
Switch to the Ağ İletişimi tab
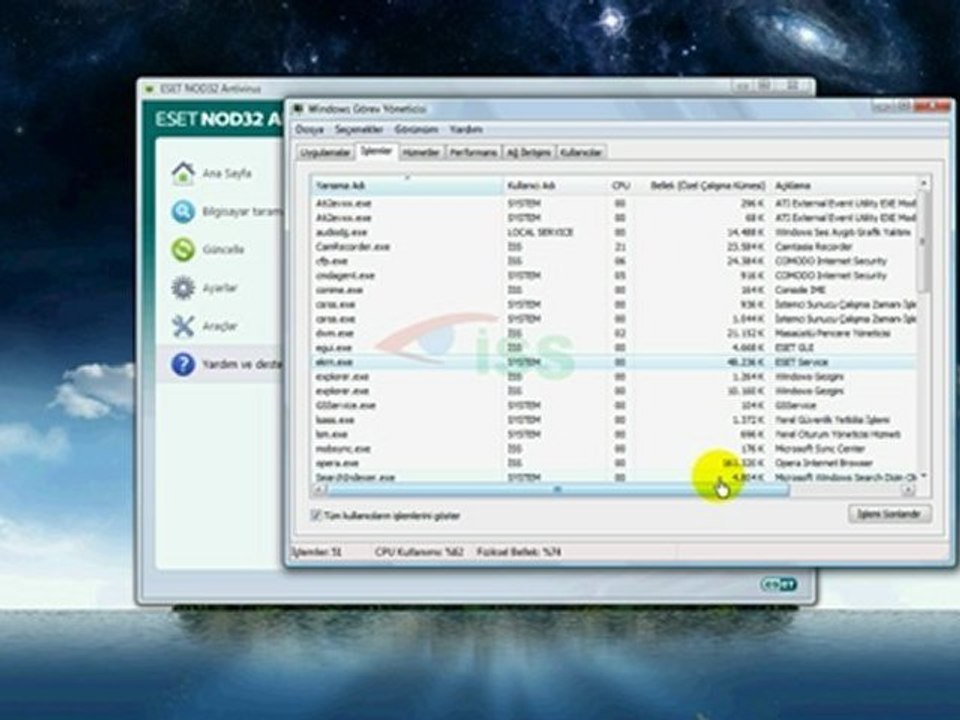pos(530,152)
